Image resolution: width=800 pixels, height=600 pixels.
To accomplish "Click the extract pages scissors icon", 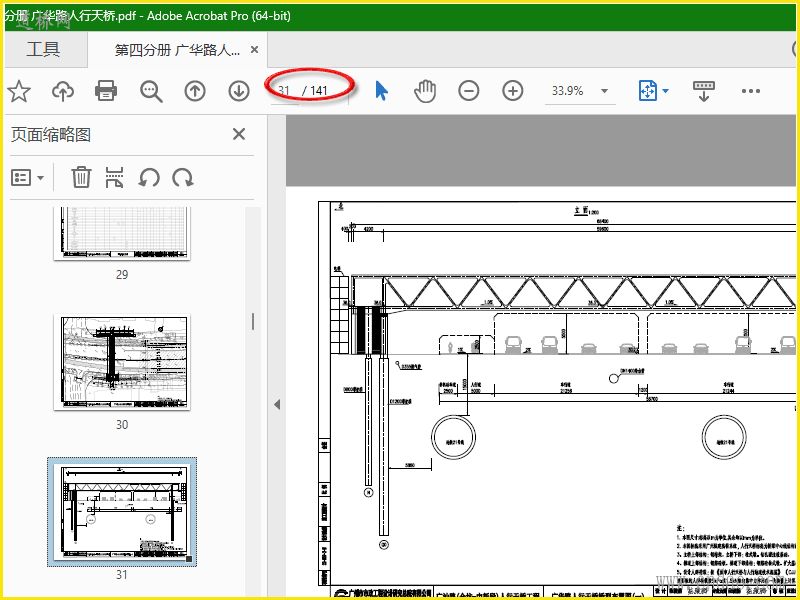I will pos(114,178).
